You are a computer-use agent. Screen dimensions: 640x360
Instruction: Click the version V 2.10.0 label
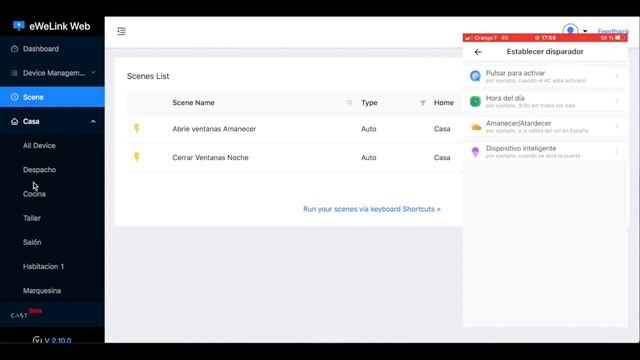(58, 340)
